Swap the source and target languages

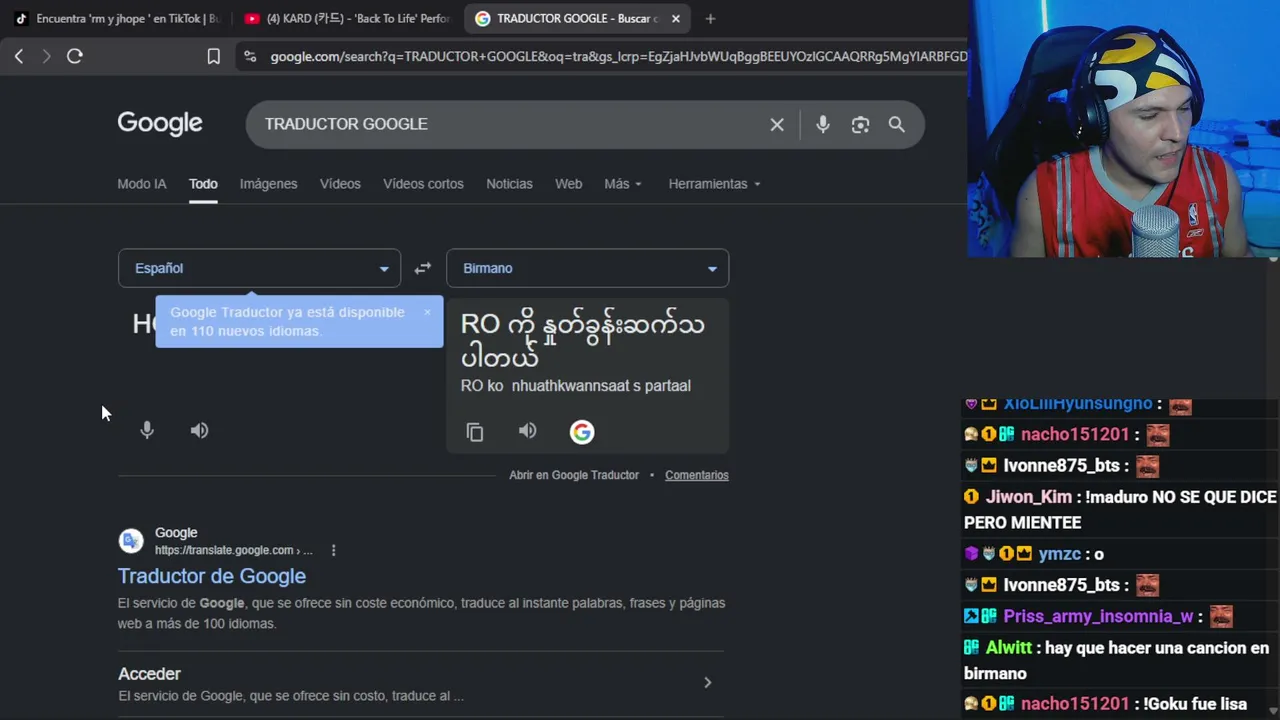point(423,268)
